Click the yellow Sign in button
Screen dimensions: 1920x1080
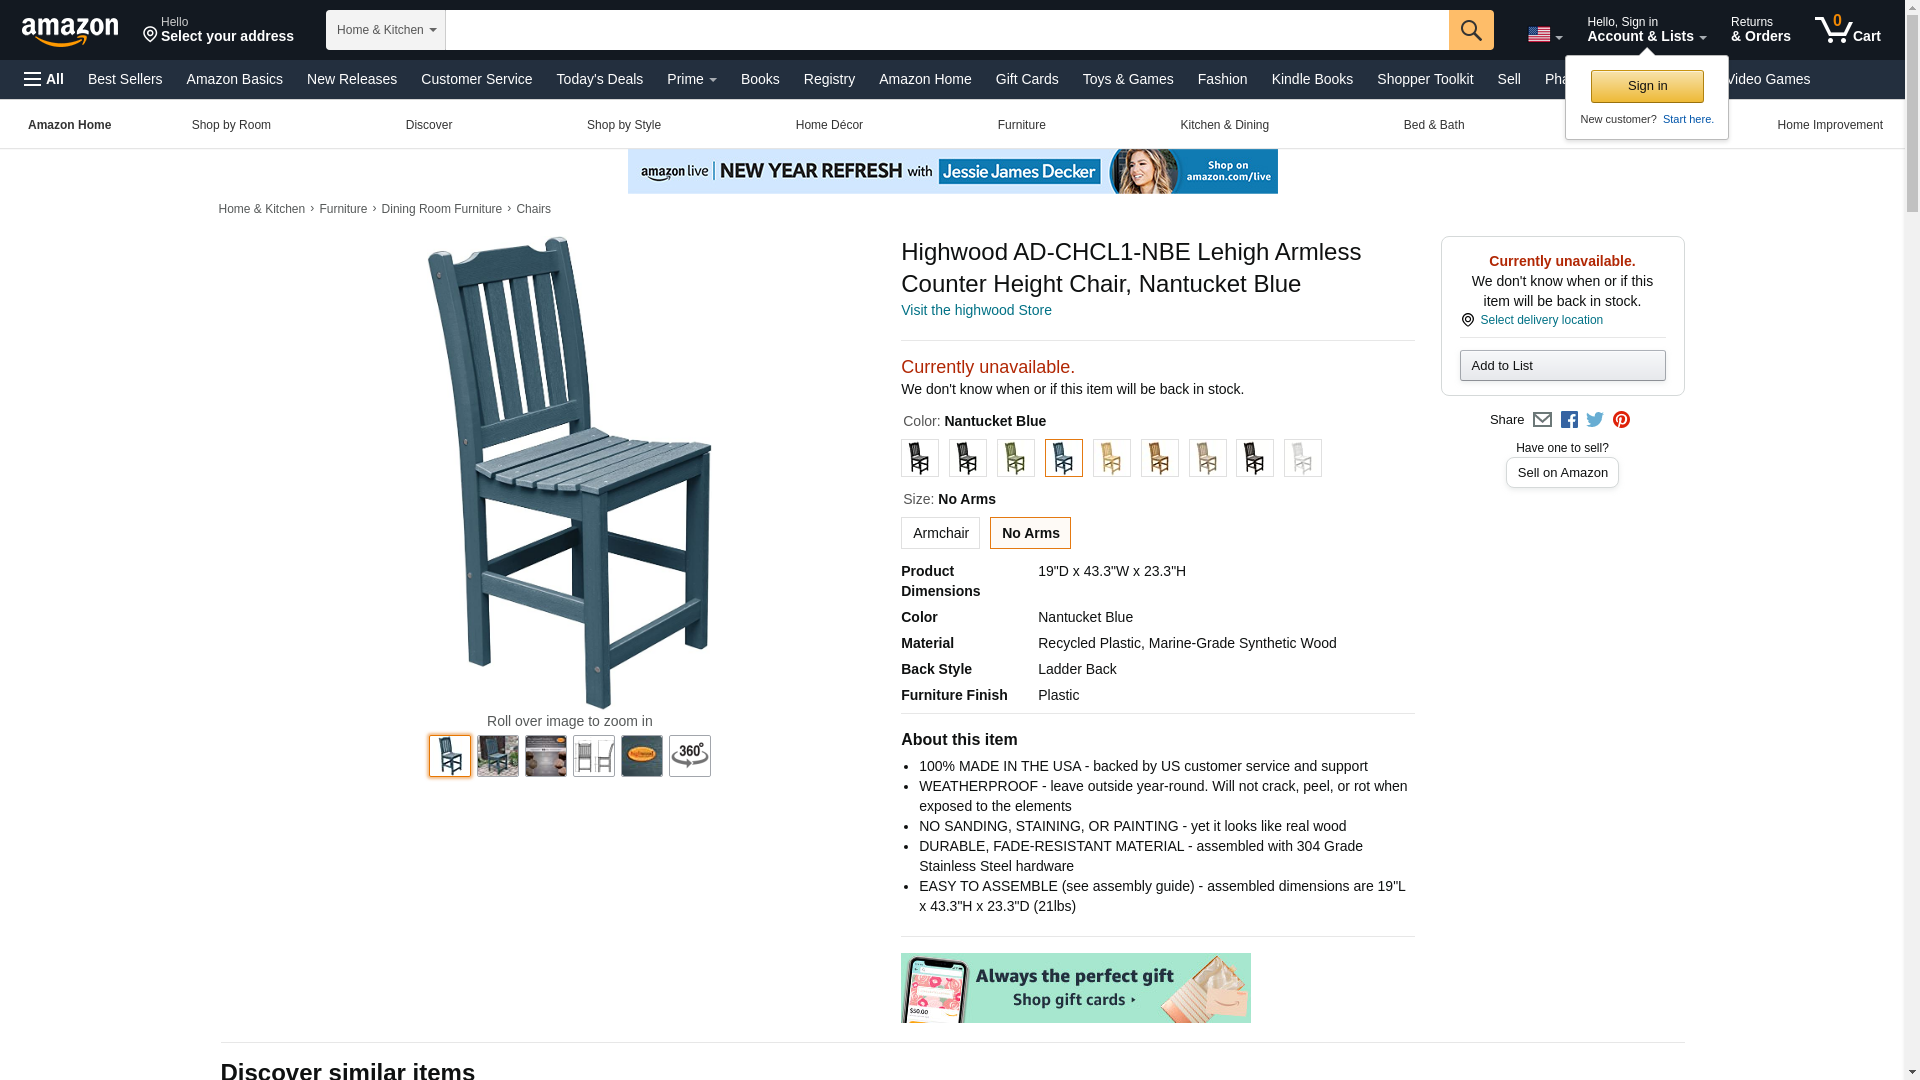click(1646, 86)
